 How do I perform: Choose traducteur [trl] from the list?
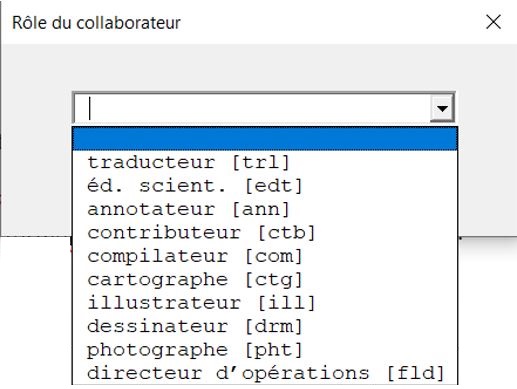click(x=265, y=162)
